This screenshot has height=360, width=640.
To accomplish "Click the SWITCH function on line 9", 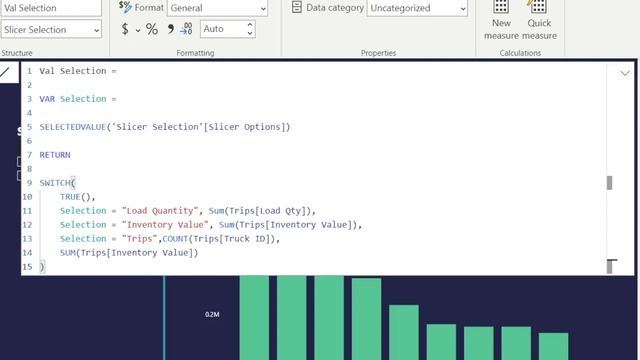I will pyautogui.click(x=55, y=183).
